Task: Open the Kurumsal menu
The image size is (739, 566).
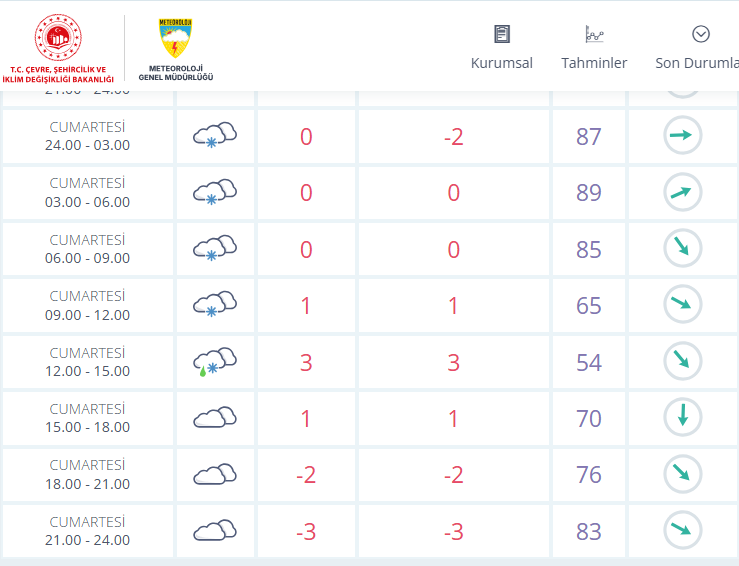Action: pyautogui.click(x=501, y=62)
